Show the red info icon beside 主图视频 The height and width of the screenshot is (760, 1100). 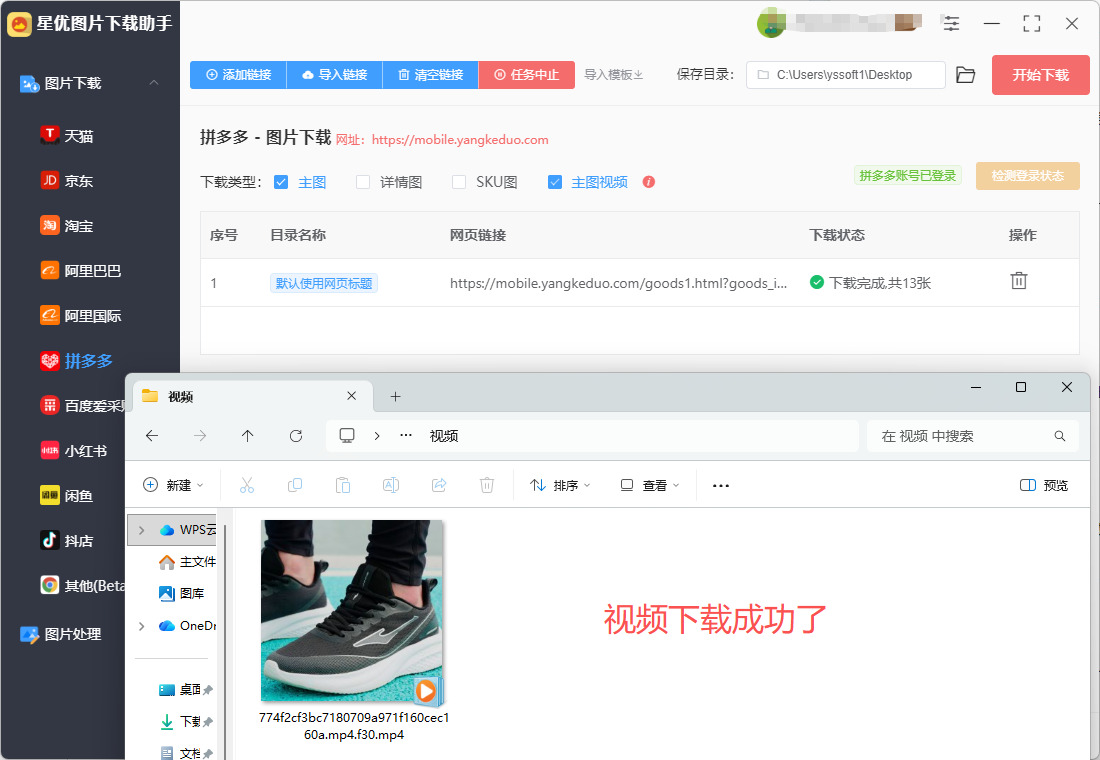click(649, 182)
